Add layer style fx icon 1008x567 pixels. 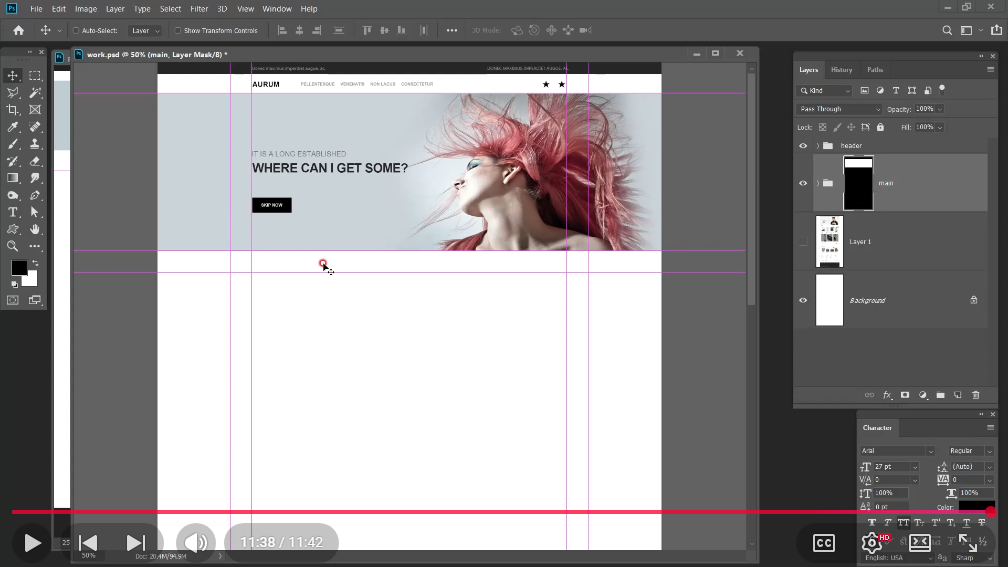click(887, 395)
